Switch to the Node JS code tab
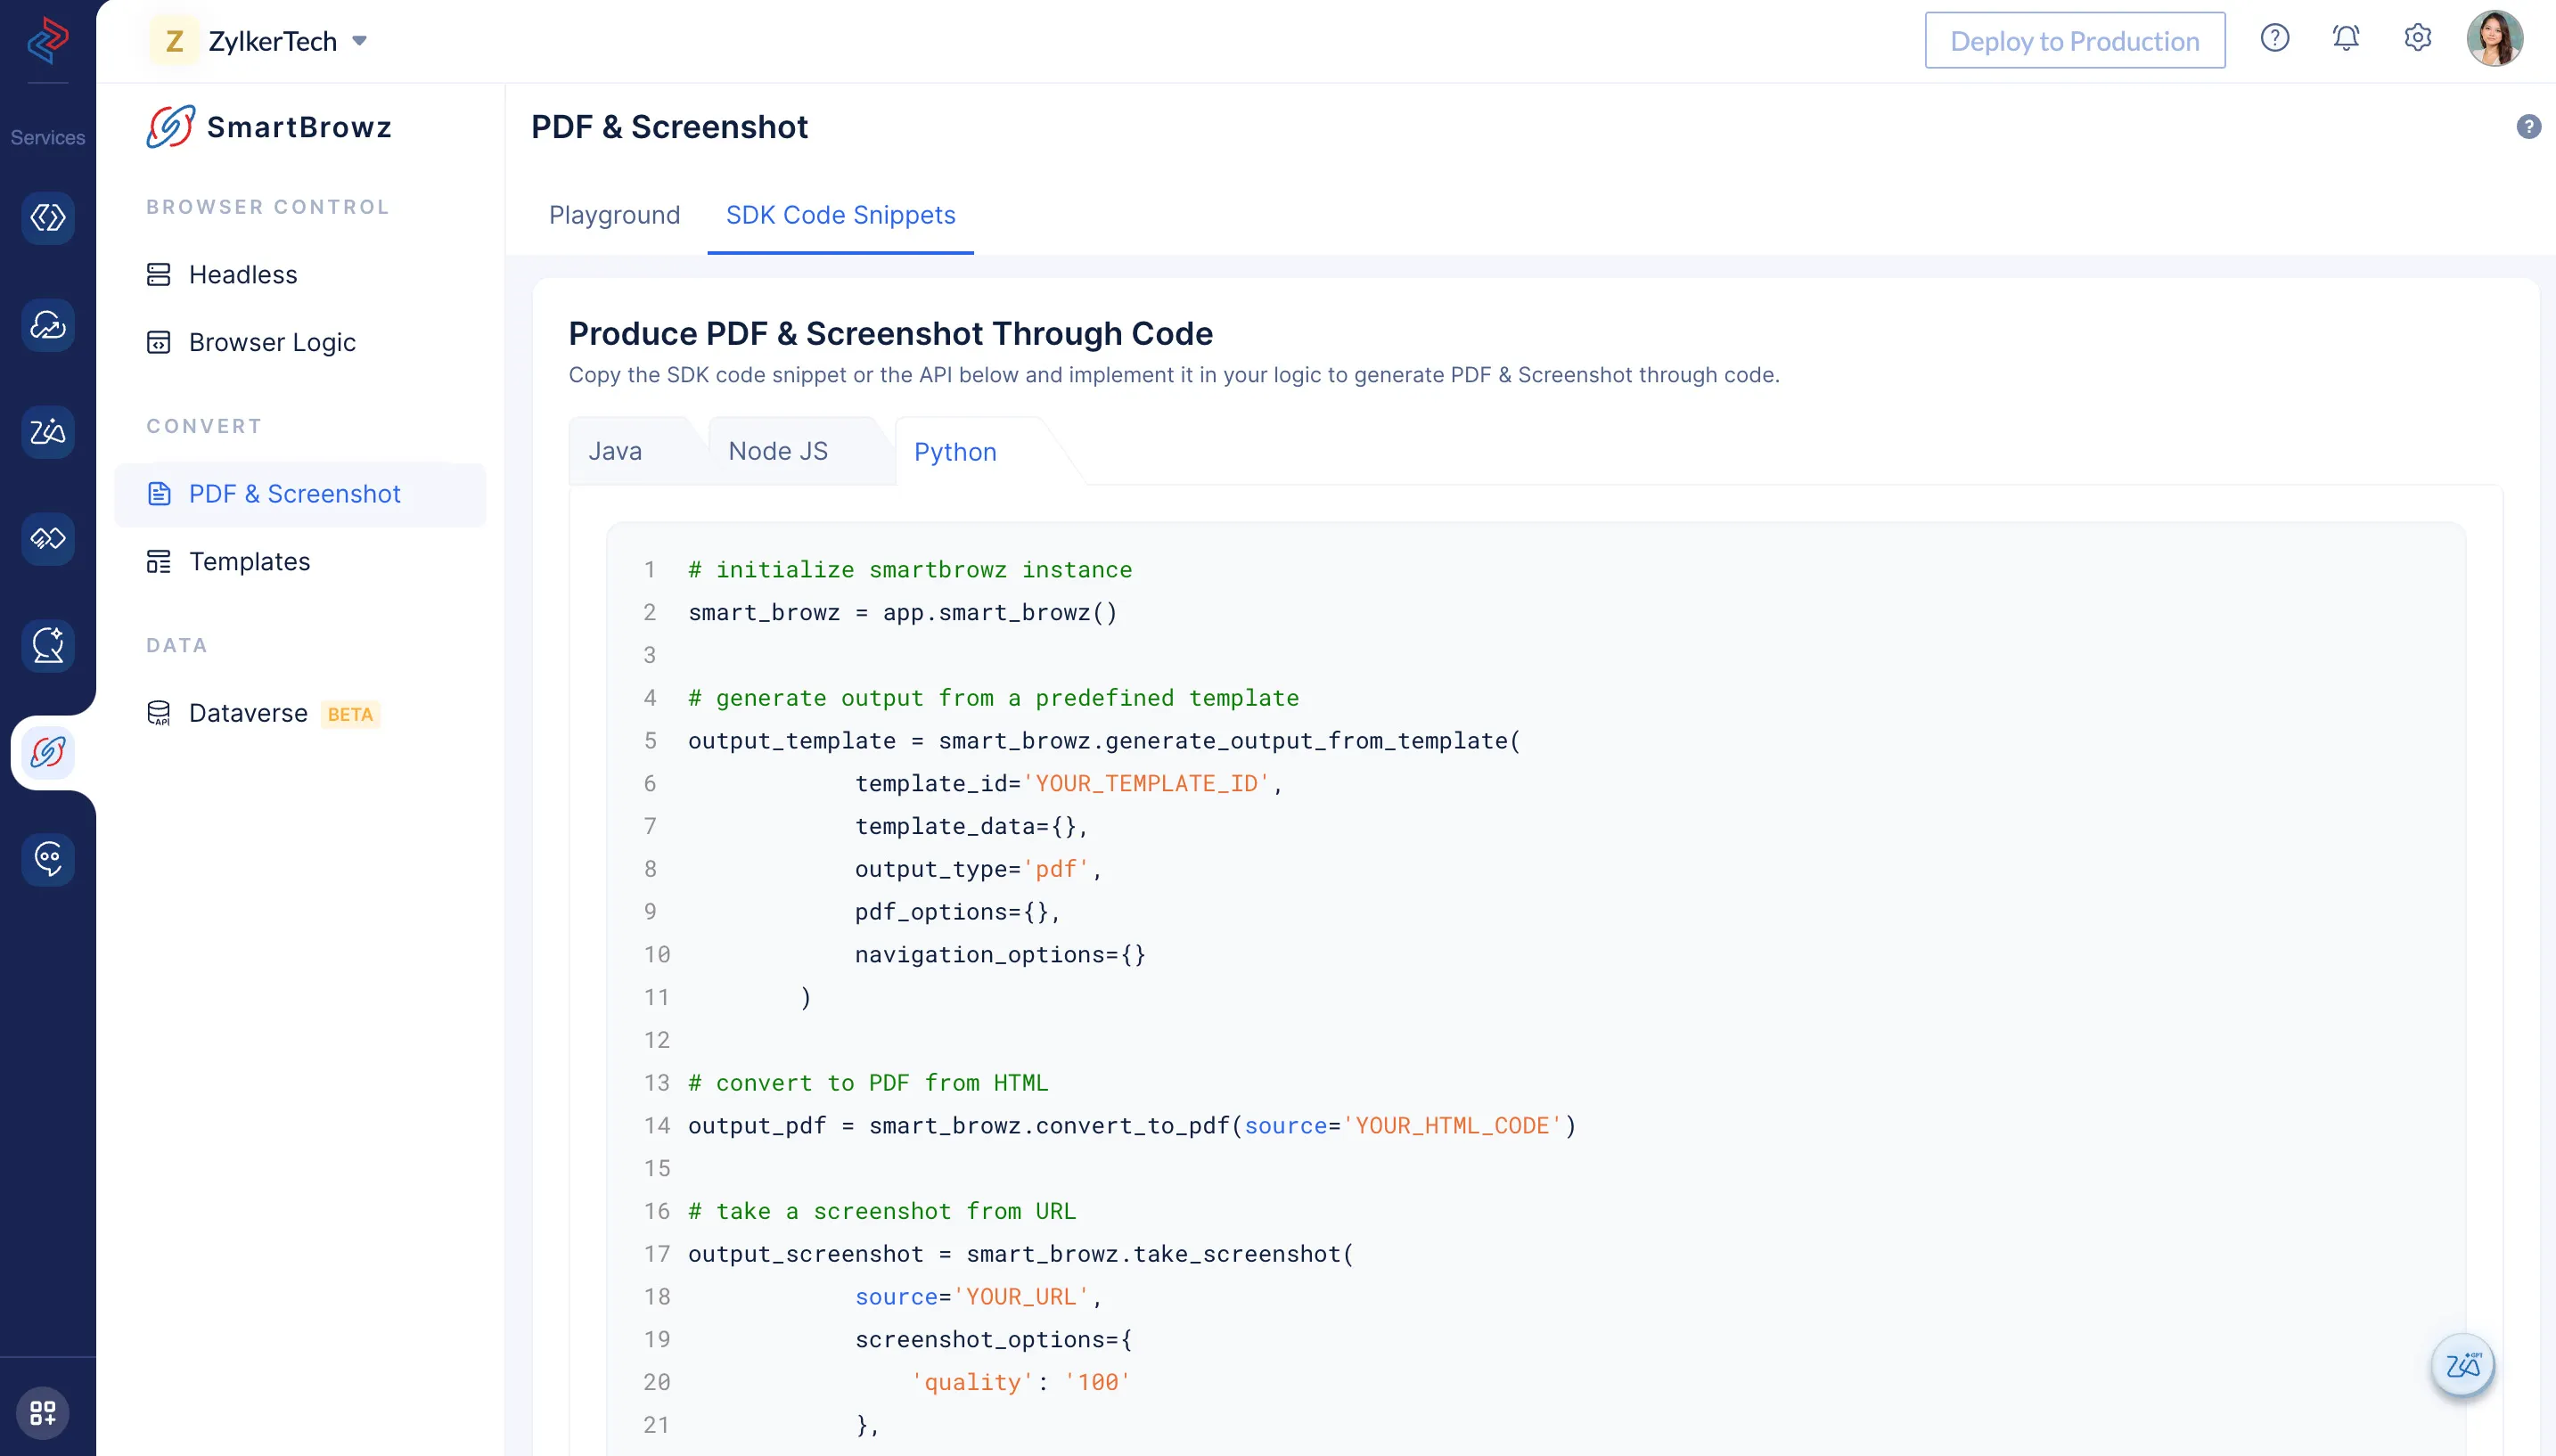 pyautogui.click(x=778, y=451)
